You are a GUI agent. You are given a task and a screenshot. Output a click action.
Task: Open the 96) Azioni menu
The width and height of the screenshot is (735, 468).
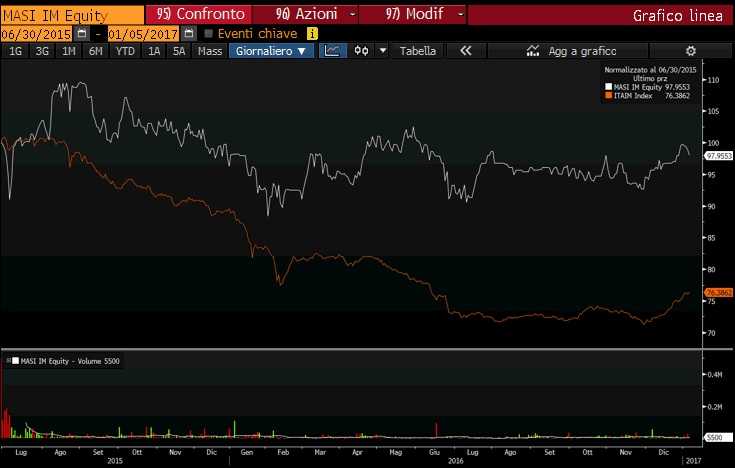[306, 14]
